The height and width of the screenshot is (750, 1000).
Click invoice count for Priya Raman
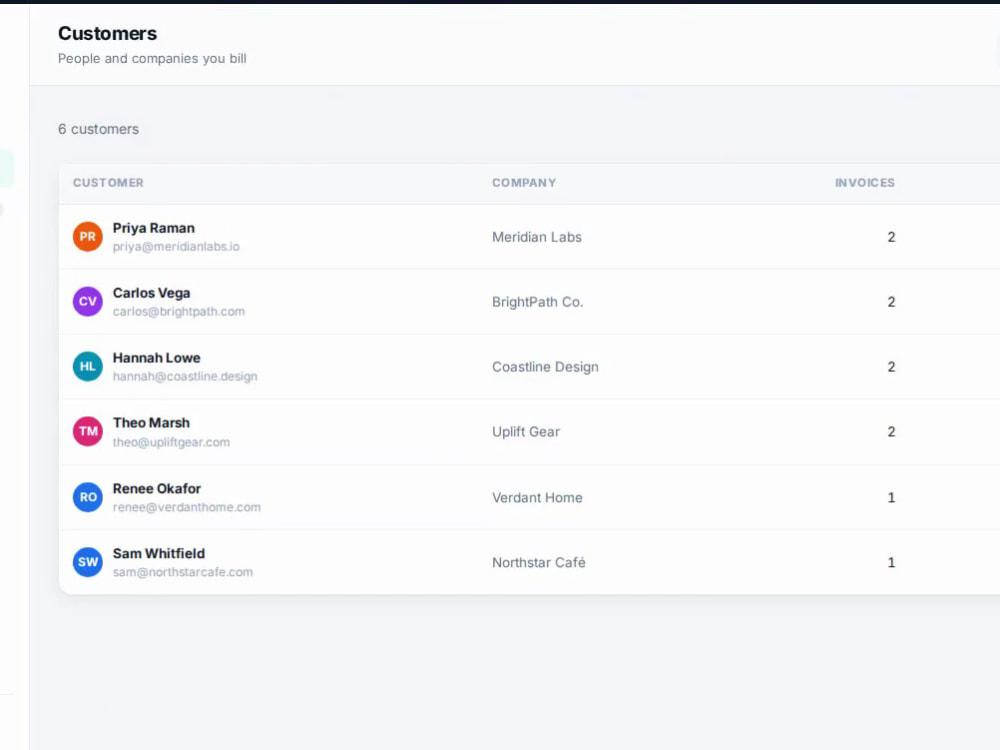tap(891, 237)
